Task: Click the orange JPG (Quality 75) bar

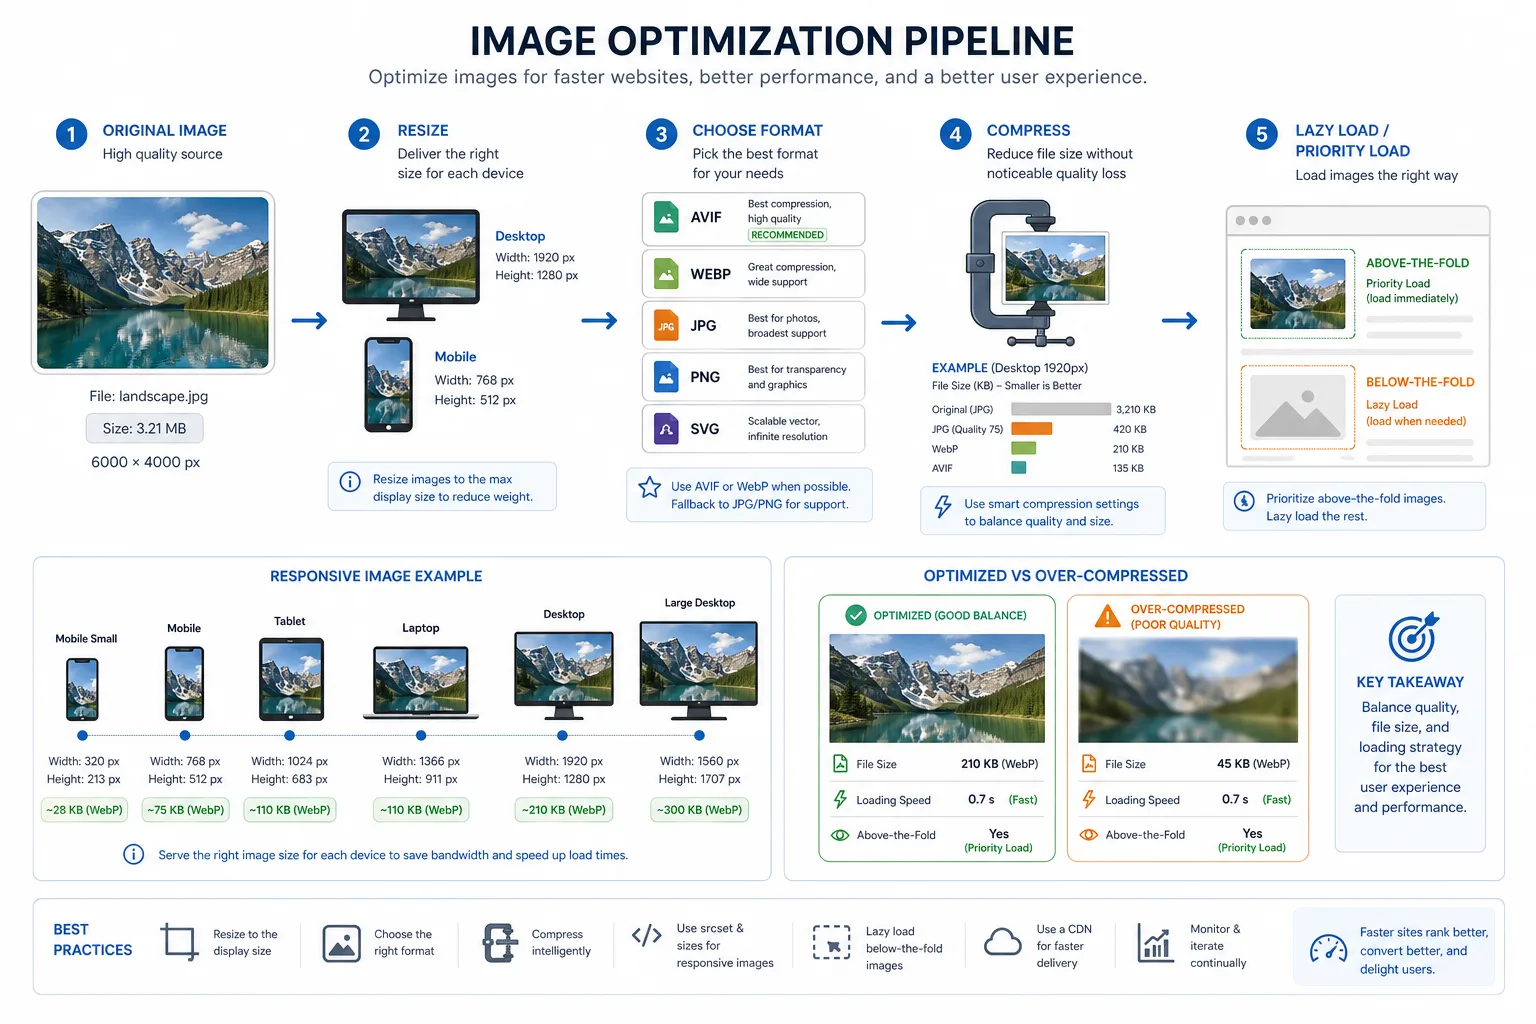Action: [x=1032, y=429]
